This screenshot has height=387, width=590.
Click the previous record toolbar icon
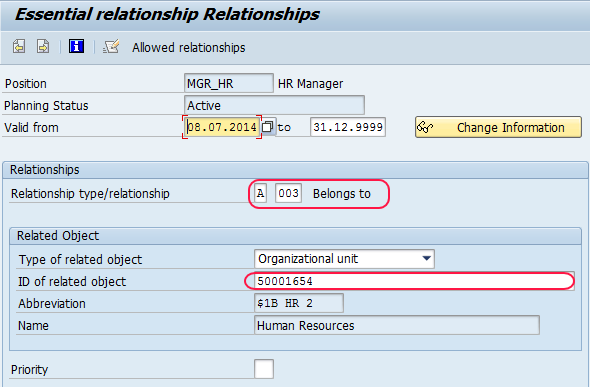pos(19,47)
